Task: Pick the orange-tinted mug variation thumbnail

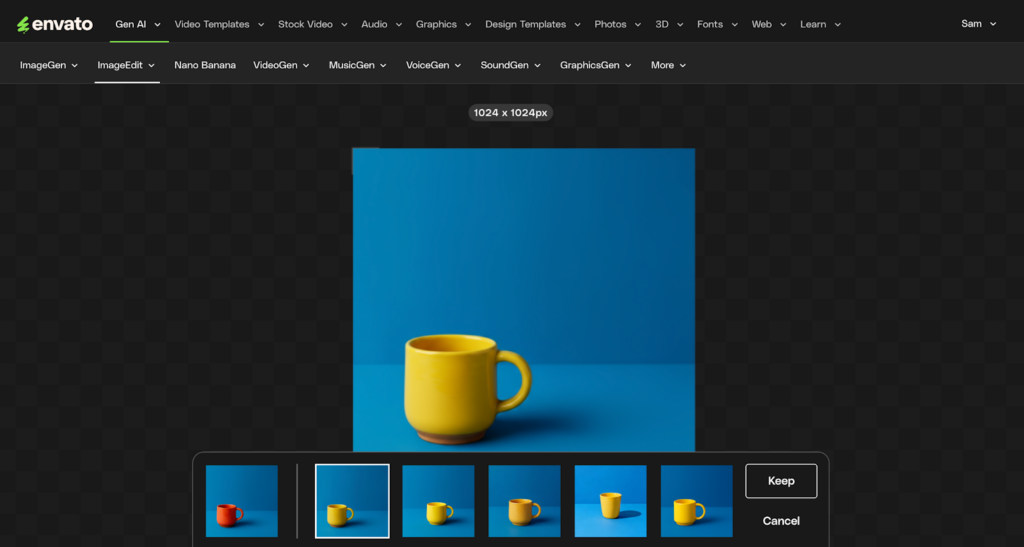Action: coord(524,501)
